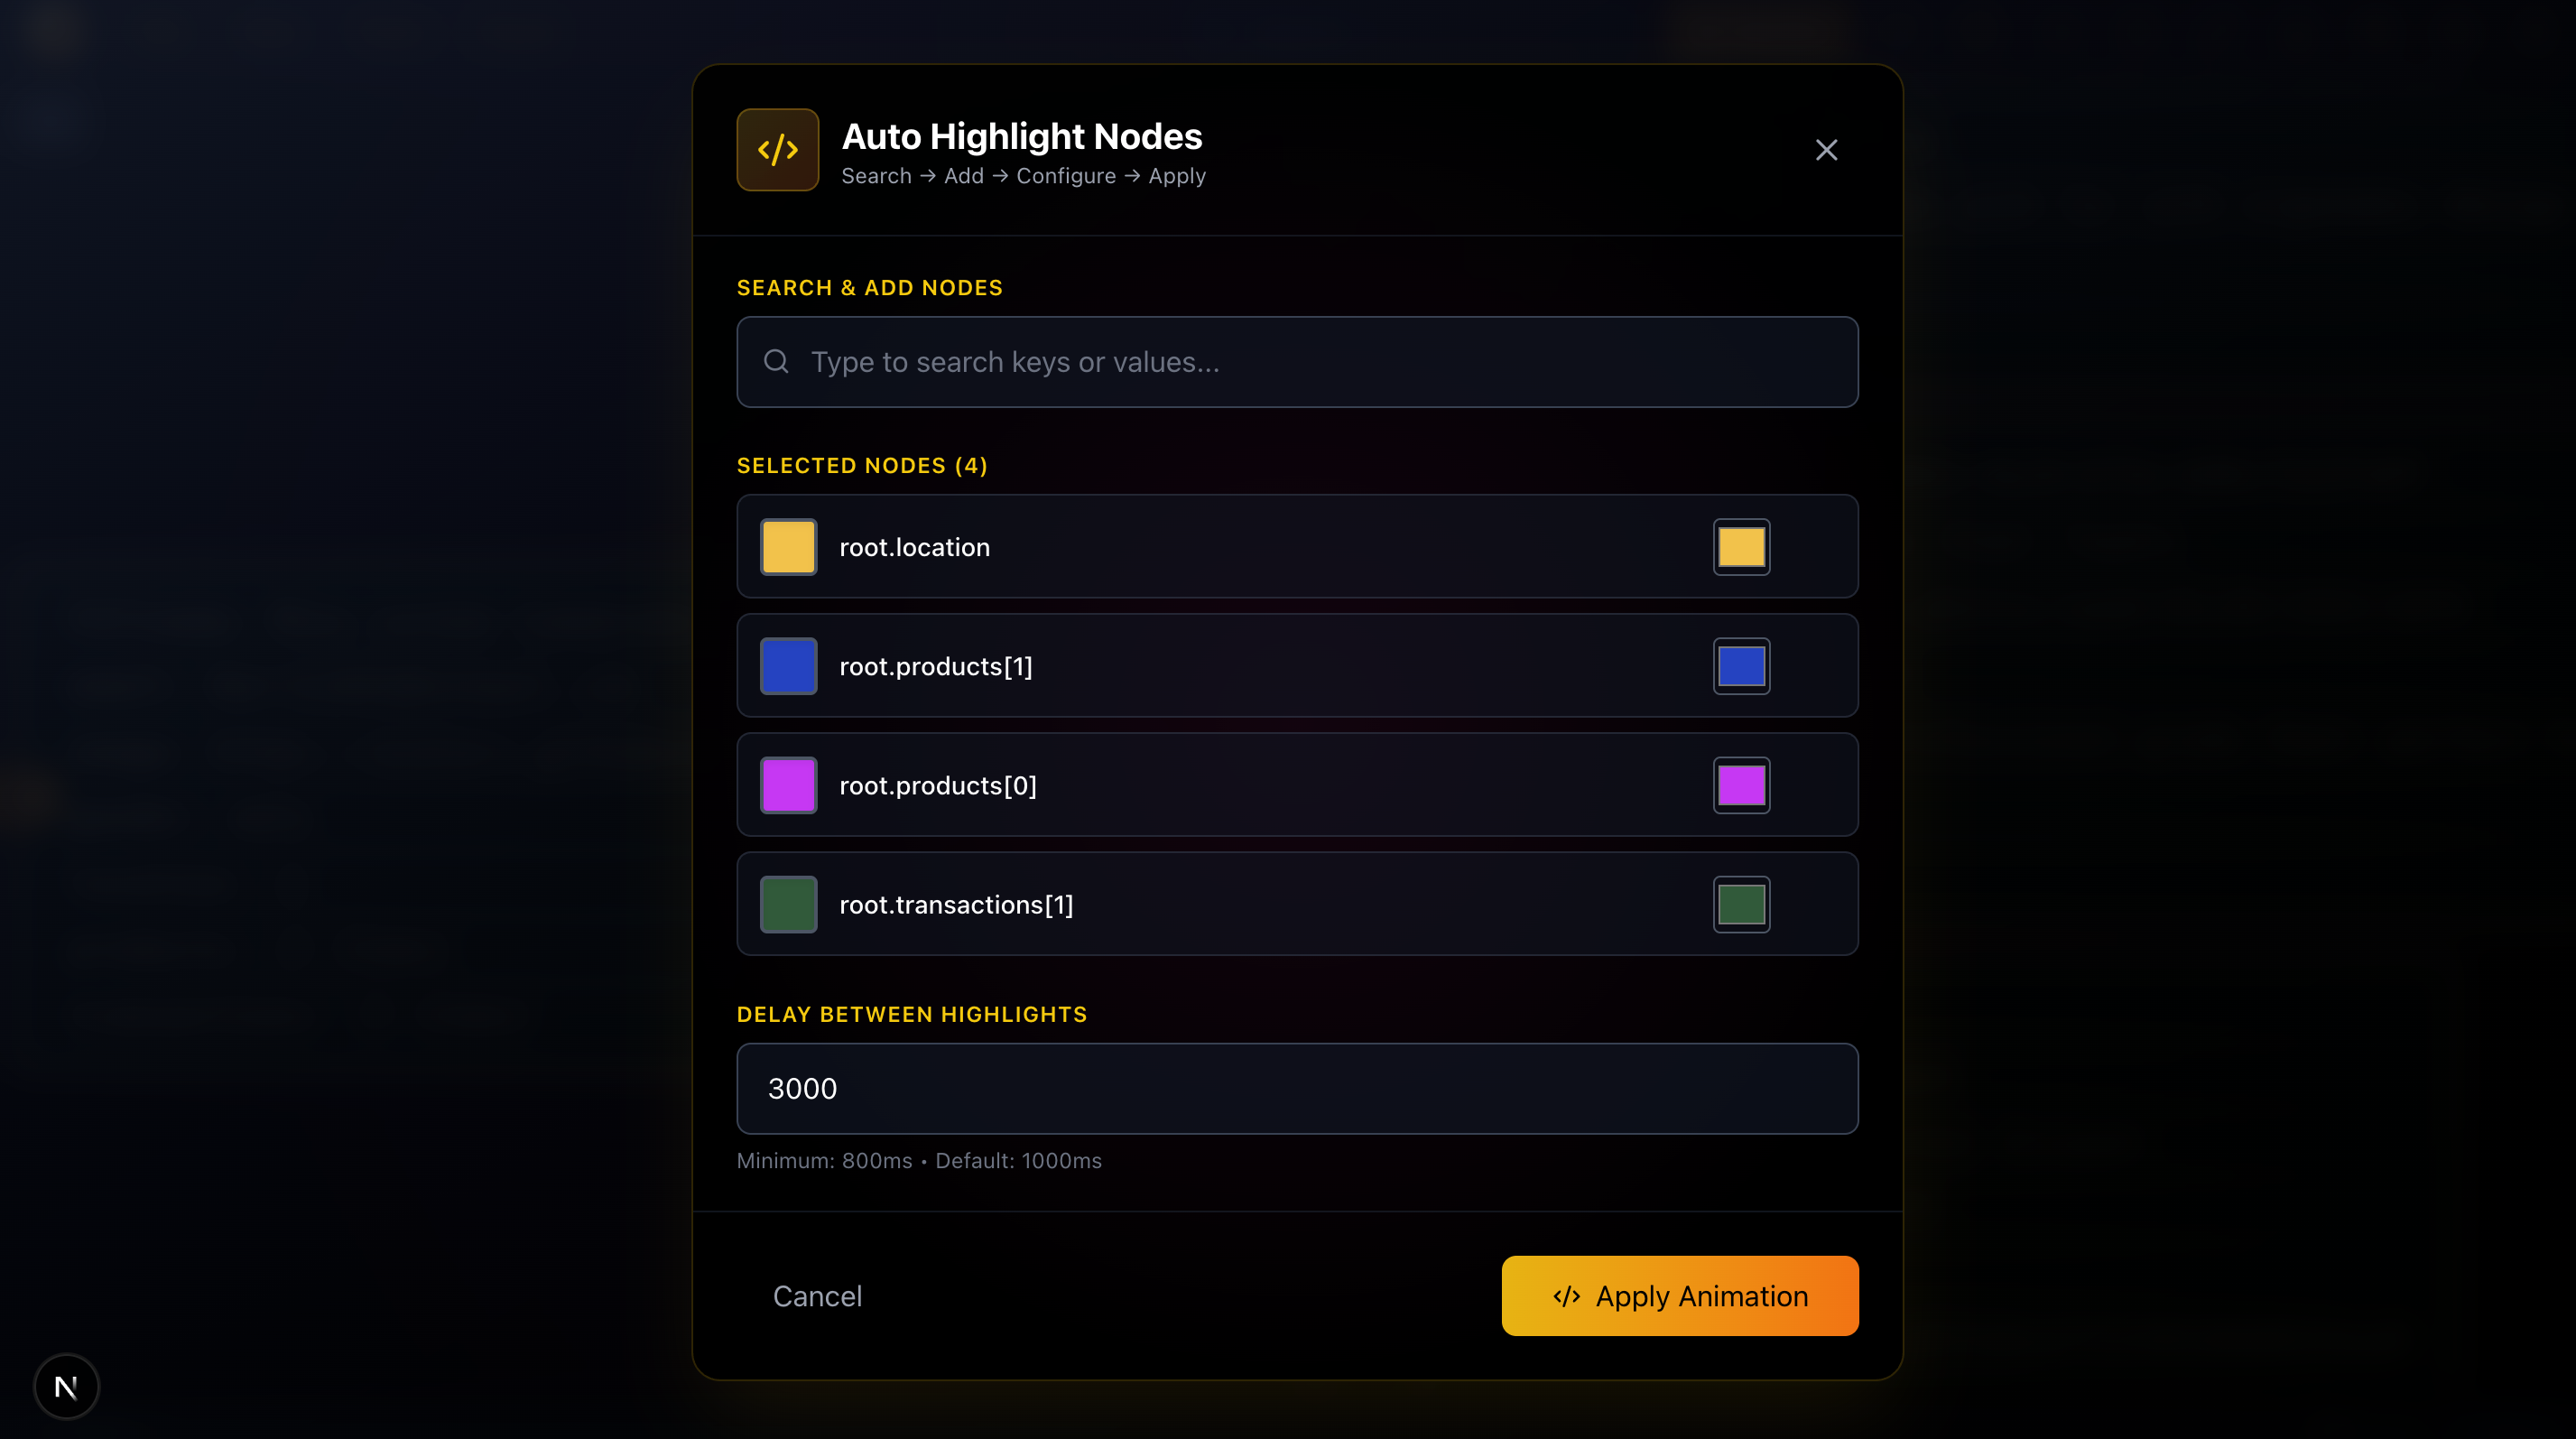Viewport: 2576px width, 1439px height.
Task: Select the root.products[1] node label
Action: click(935, 666)
